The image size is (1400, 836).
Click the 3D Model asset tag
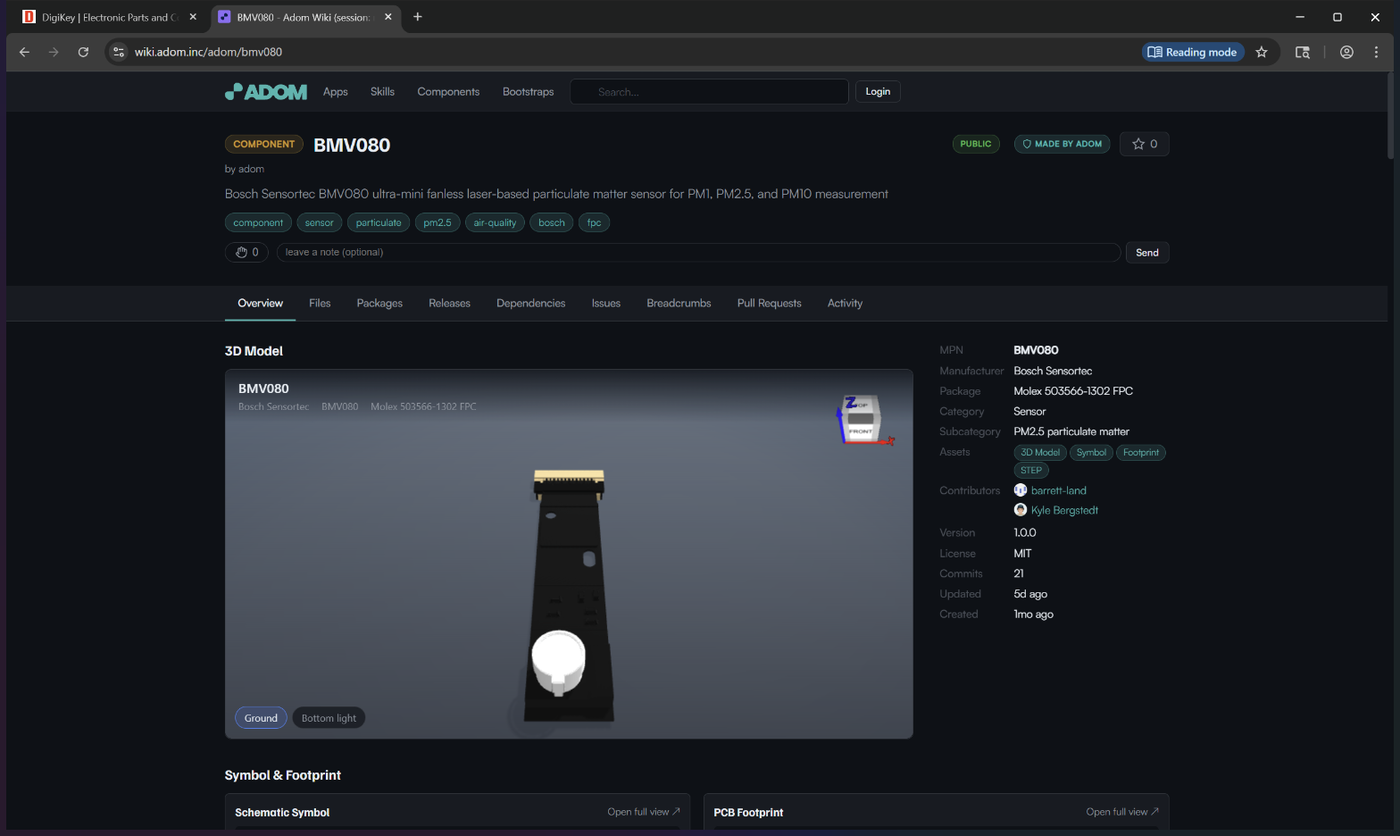(1040, 452)
